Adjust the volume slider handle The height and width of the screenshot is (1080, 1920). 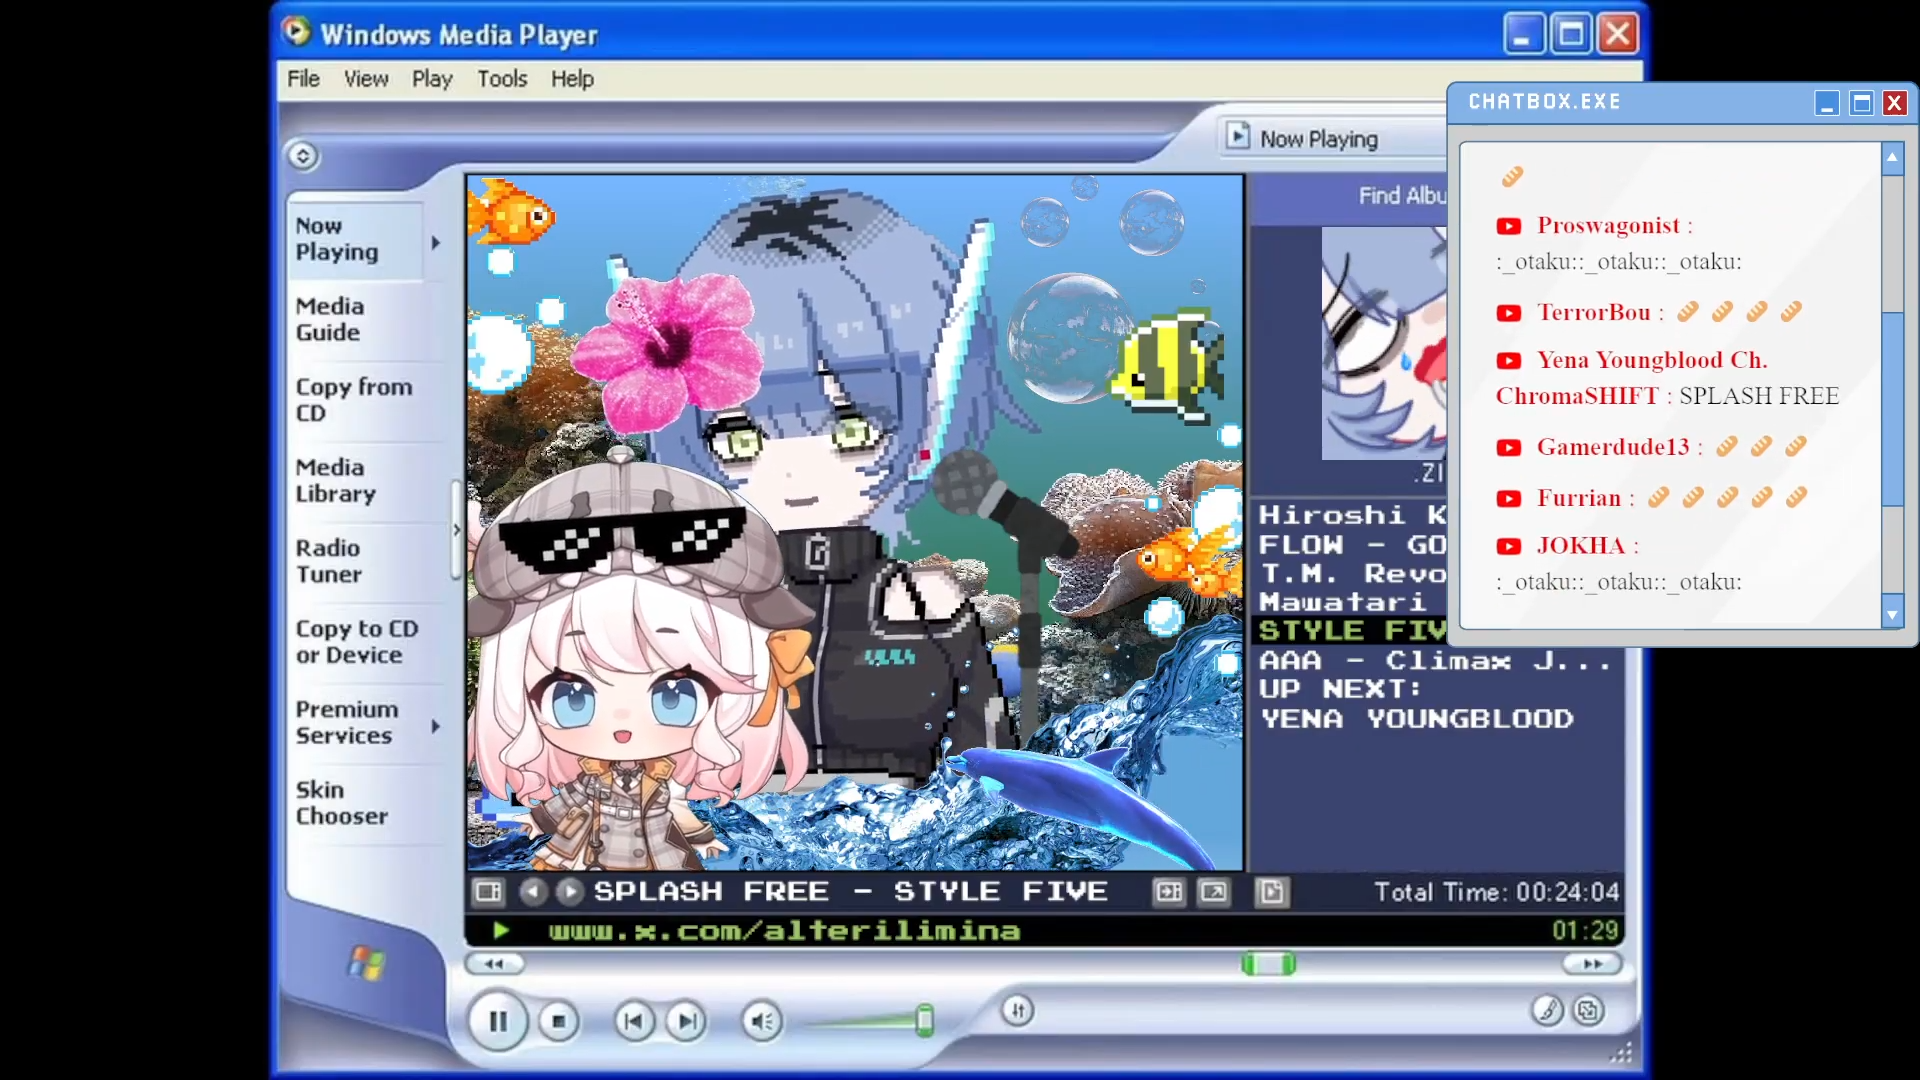(925, 1020)
